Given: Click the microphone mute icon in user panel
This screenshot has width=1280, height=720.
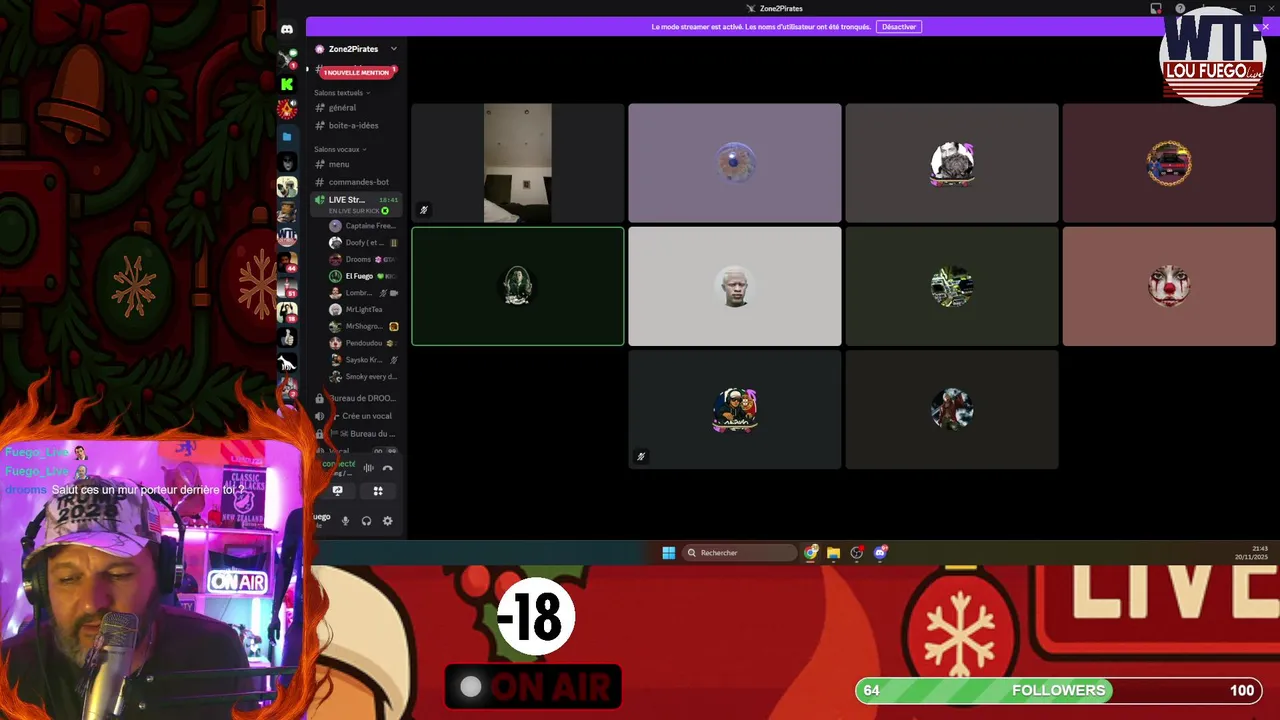Looking at the screenshot, I should click(345, 521).
